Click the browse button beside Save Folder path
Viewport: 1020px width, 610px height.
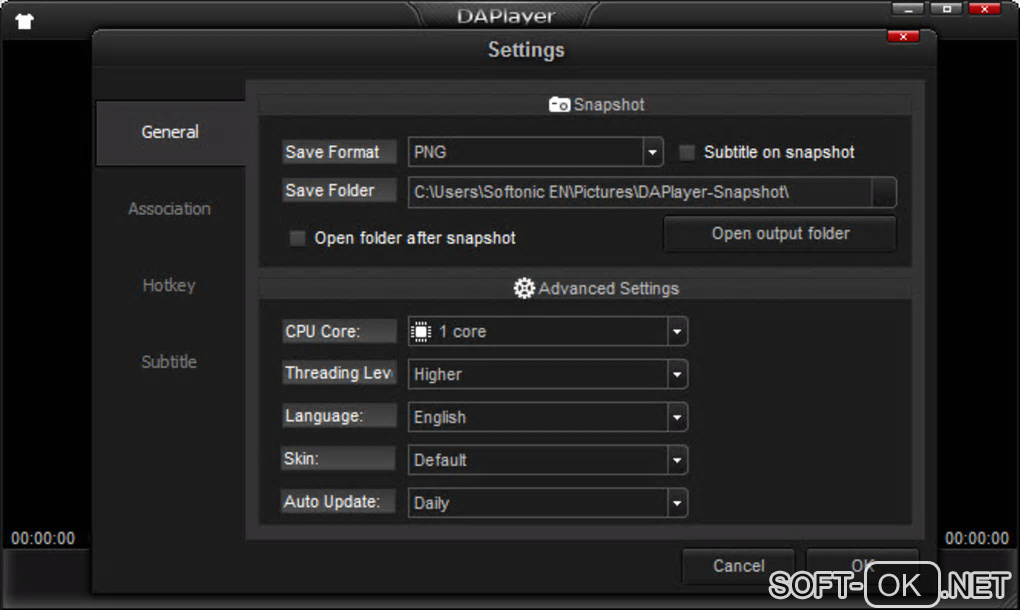(884, 192)
